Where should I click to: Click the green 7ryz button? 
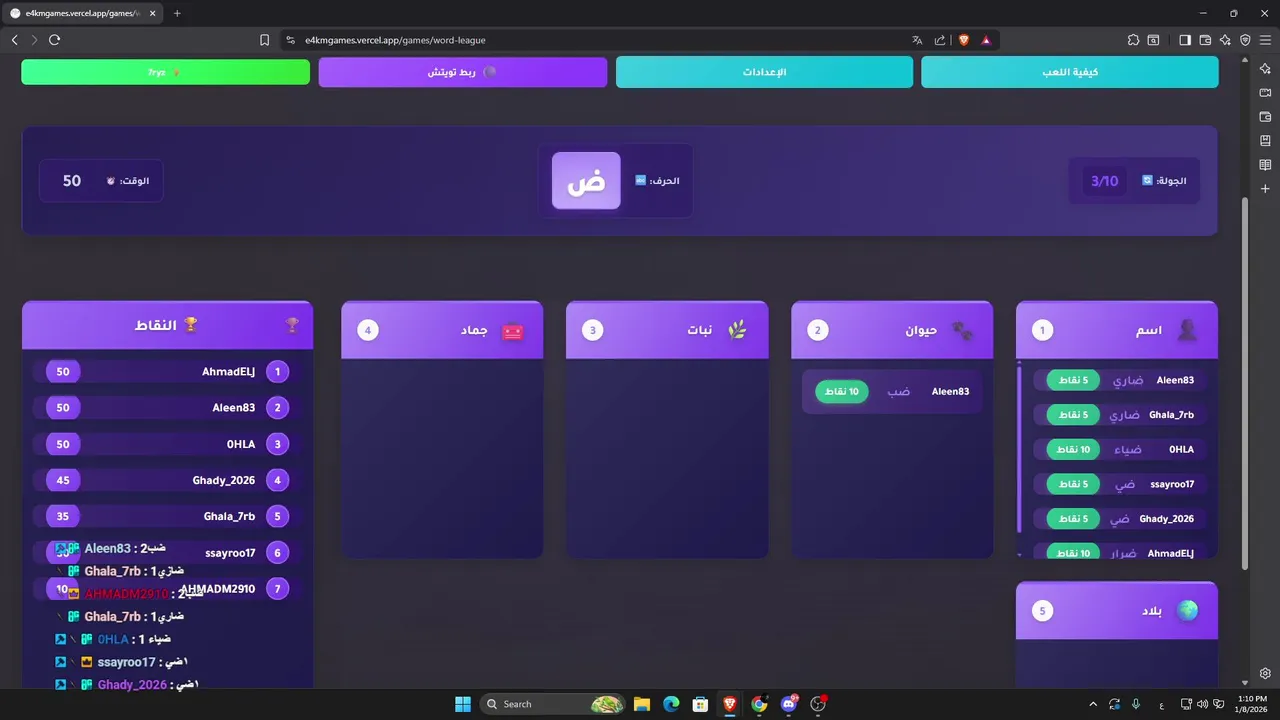coord(166,72)
